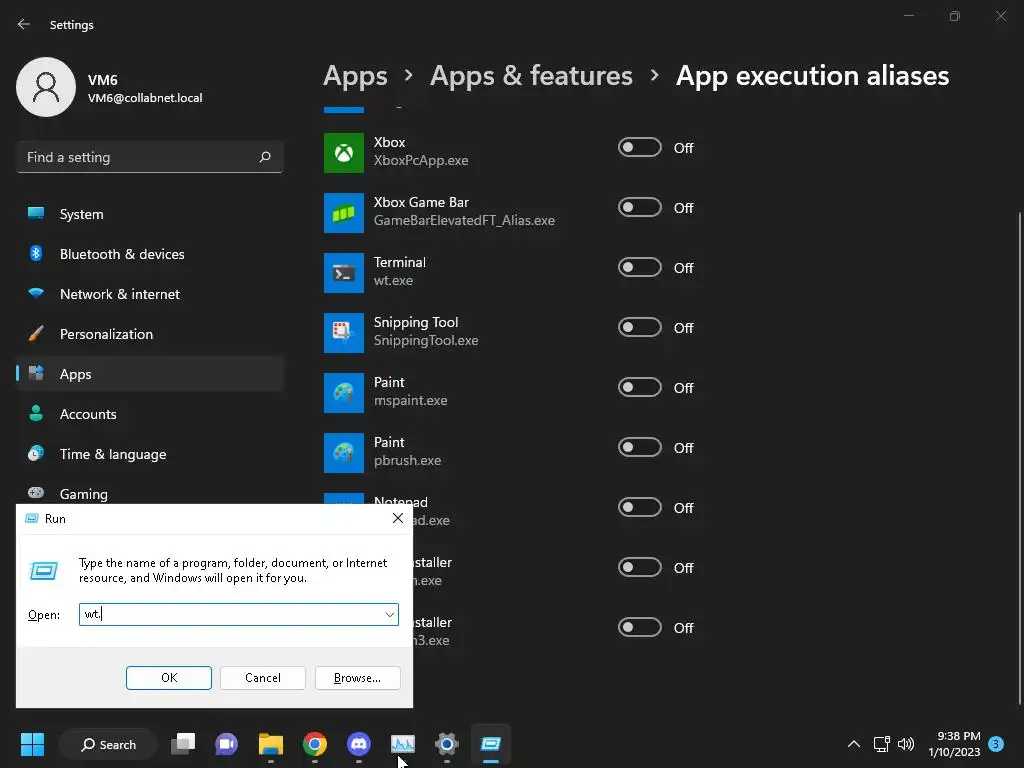Screen dimensions: 1024x768
Task: Go to Apps & features breadcrumb
Action: (x=531, y=76)
